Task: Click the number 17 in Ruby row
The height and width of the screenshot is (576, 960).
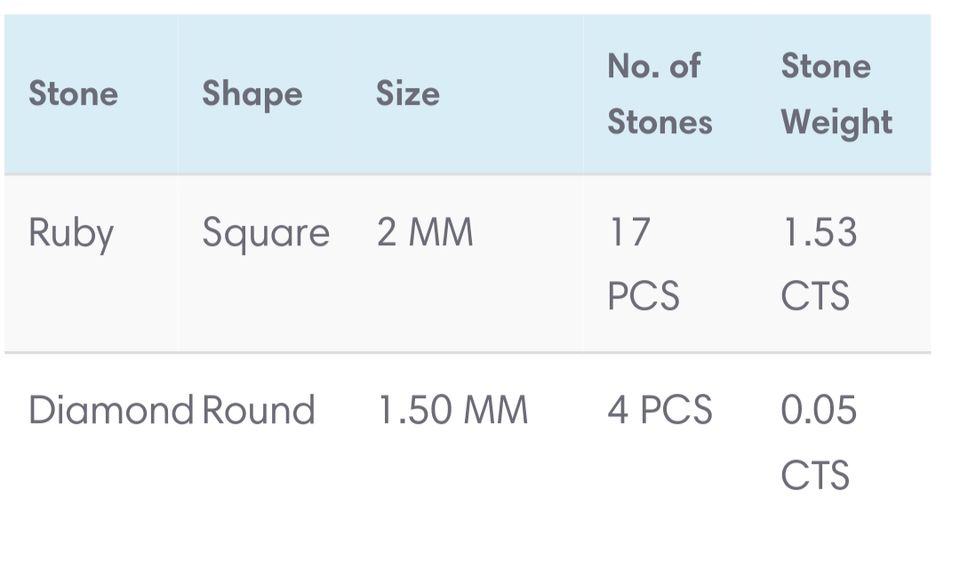Action: click(x=629, y=233)
